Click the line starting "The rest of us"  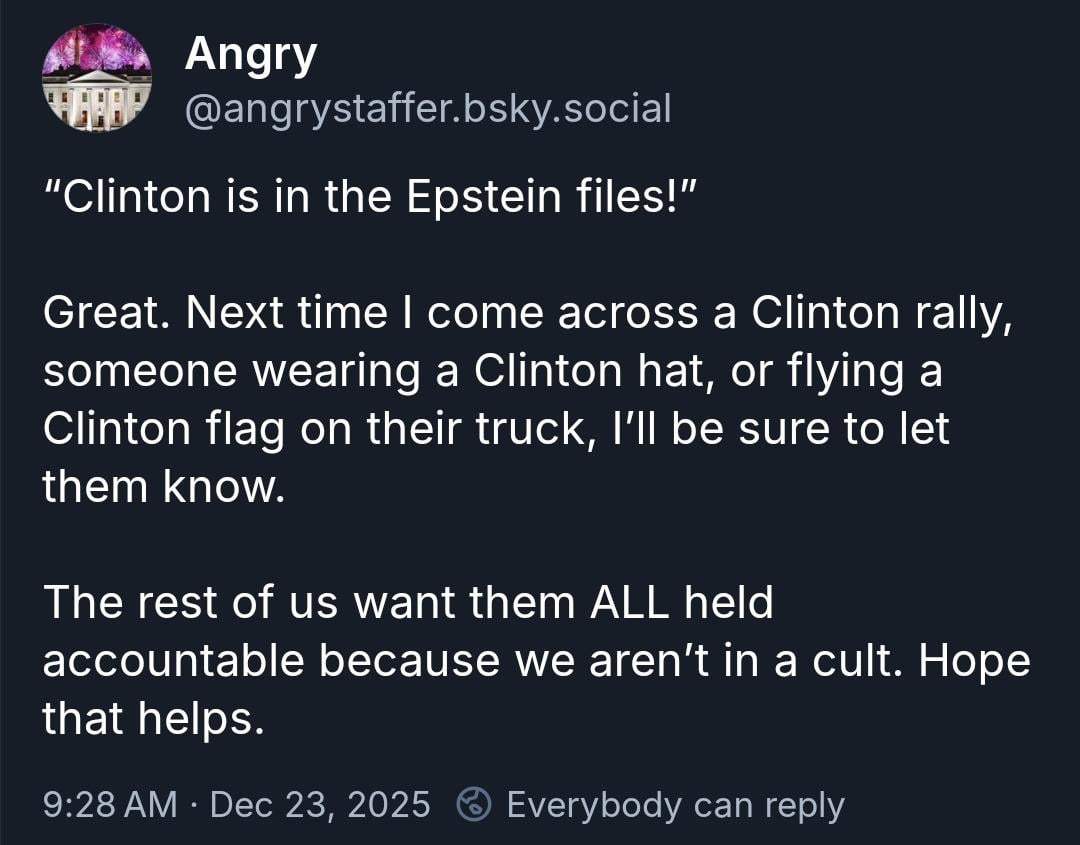[x=408, y=602]
